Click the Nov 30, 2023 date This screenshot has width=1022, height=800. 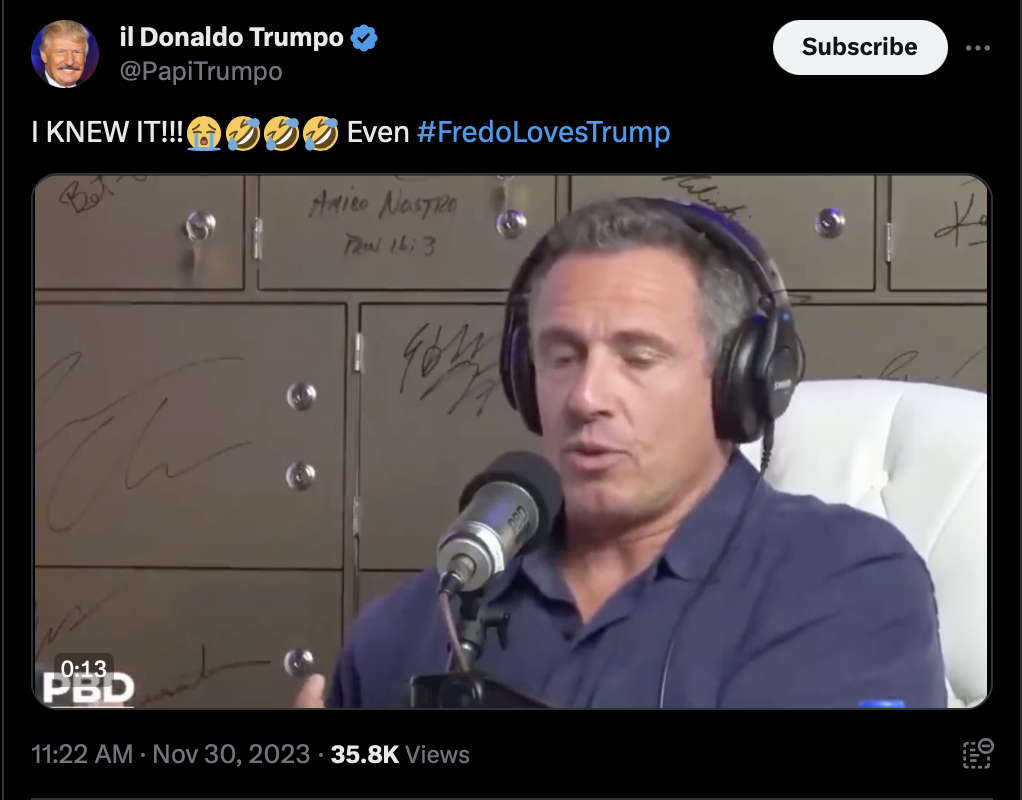[231, 754]
